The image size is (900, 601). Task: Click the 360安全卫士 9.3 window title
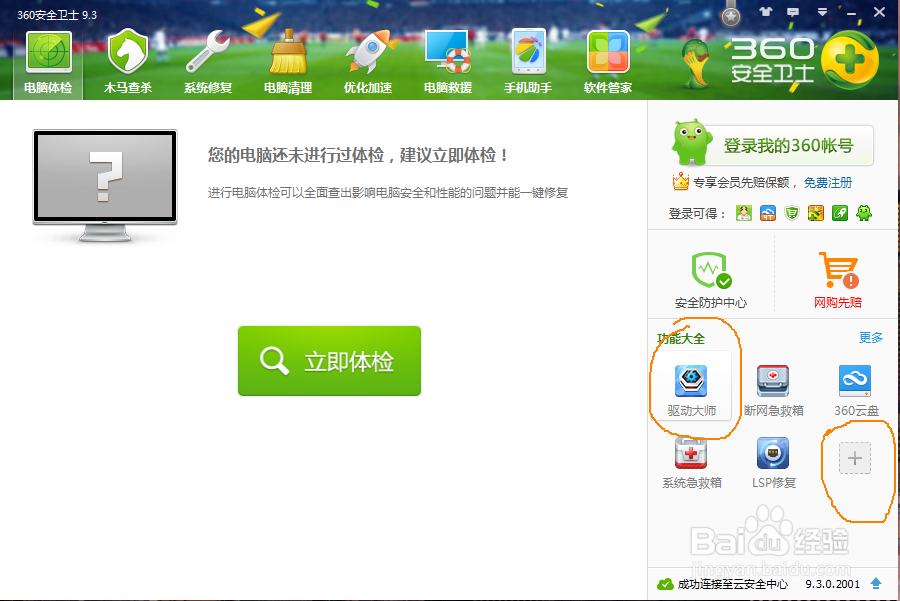click(x=57, y=15)
